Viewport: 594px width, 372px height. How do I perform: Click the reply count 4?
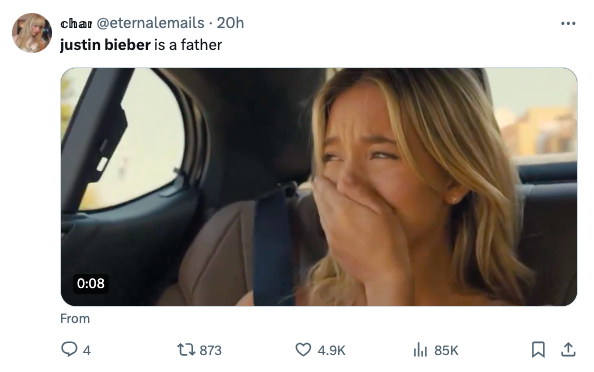tap(87, 350)
